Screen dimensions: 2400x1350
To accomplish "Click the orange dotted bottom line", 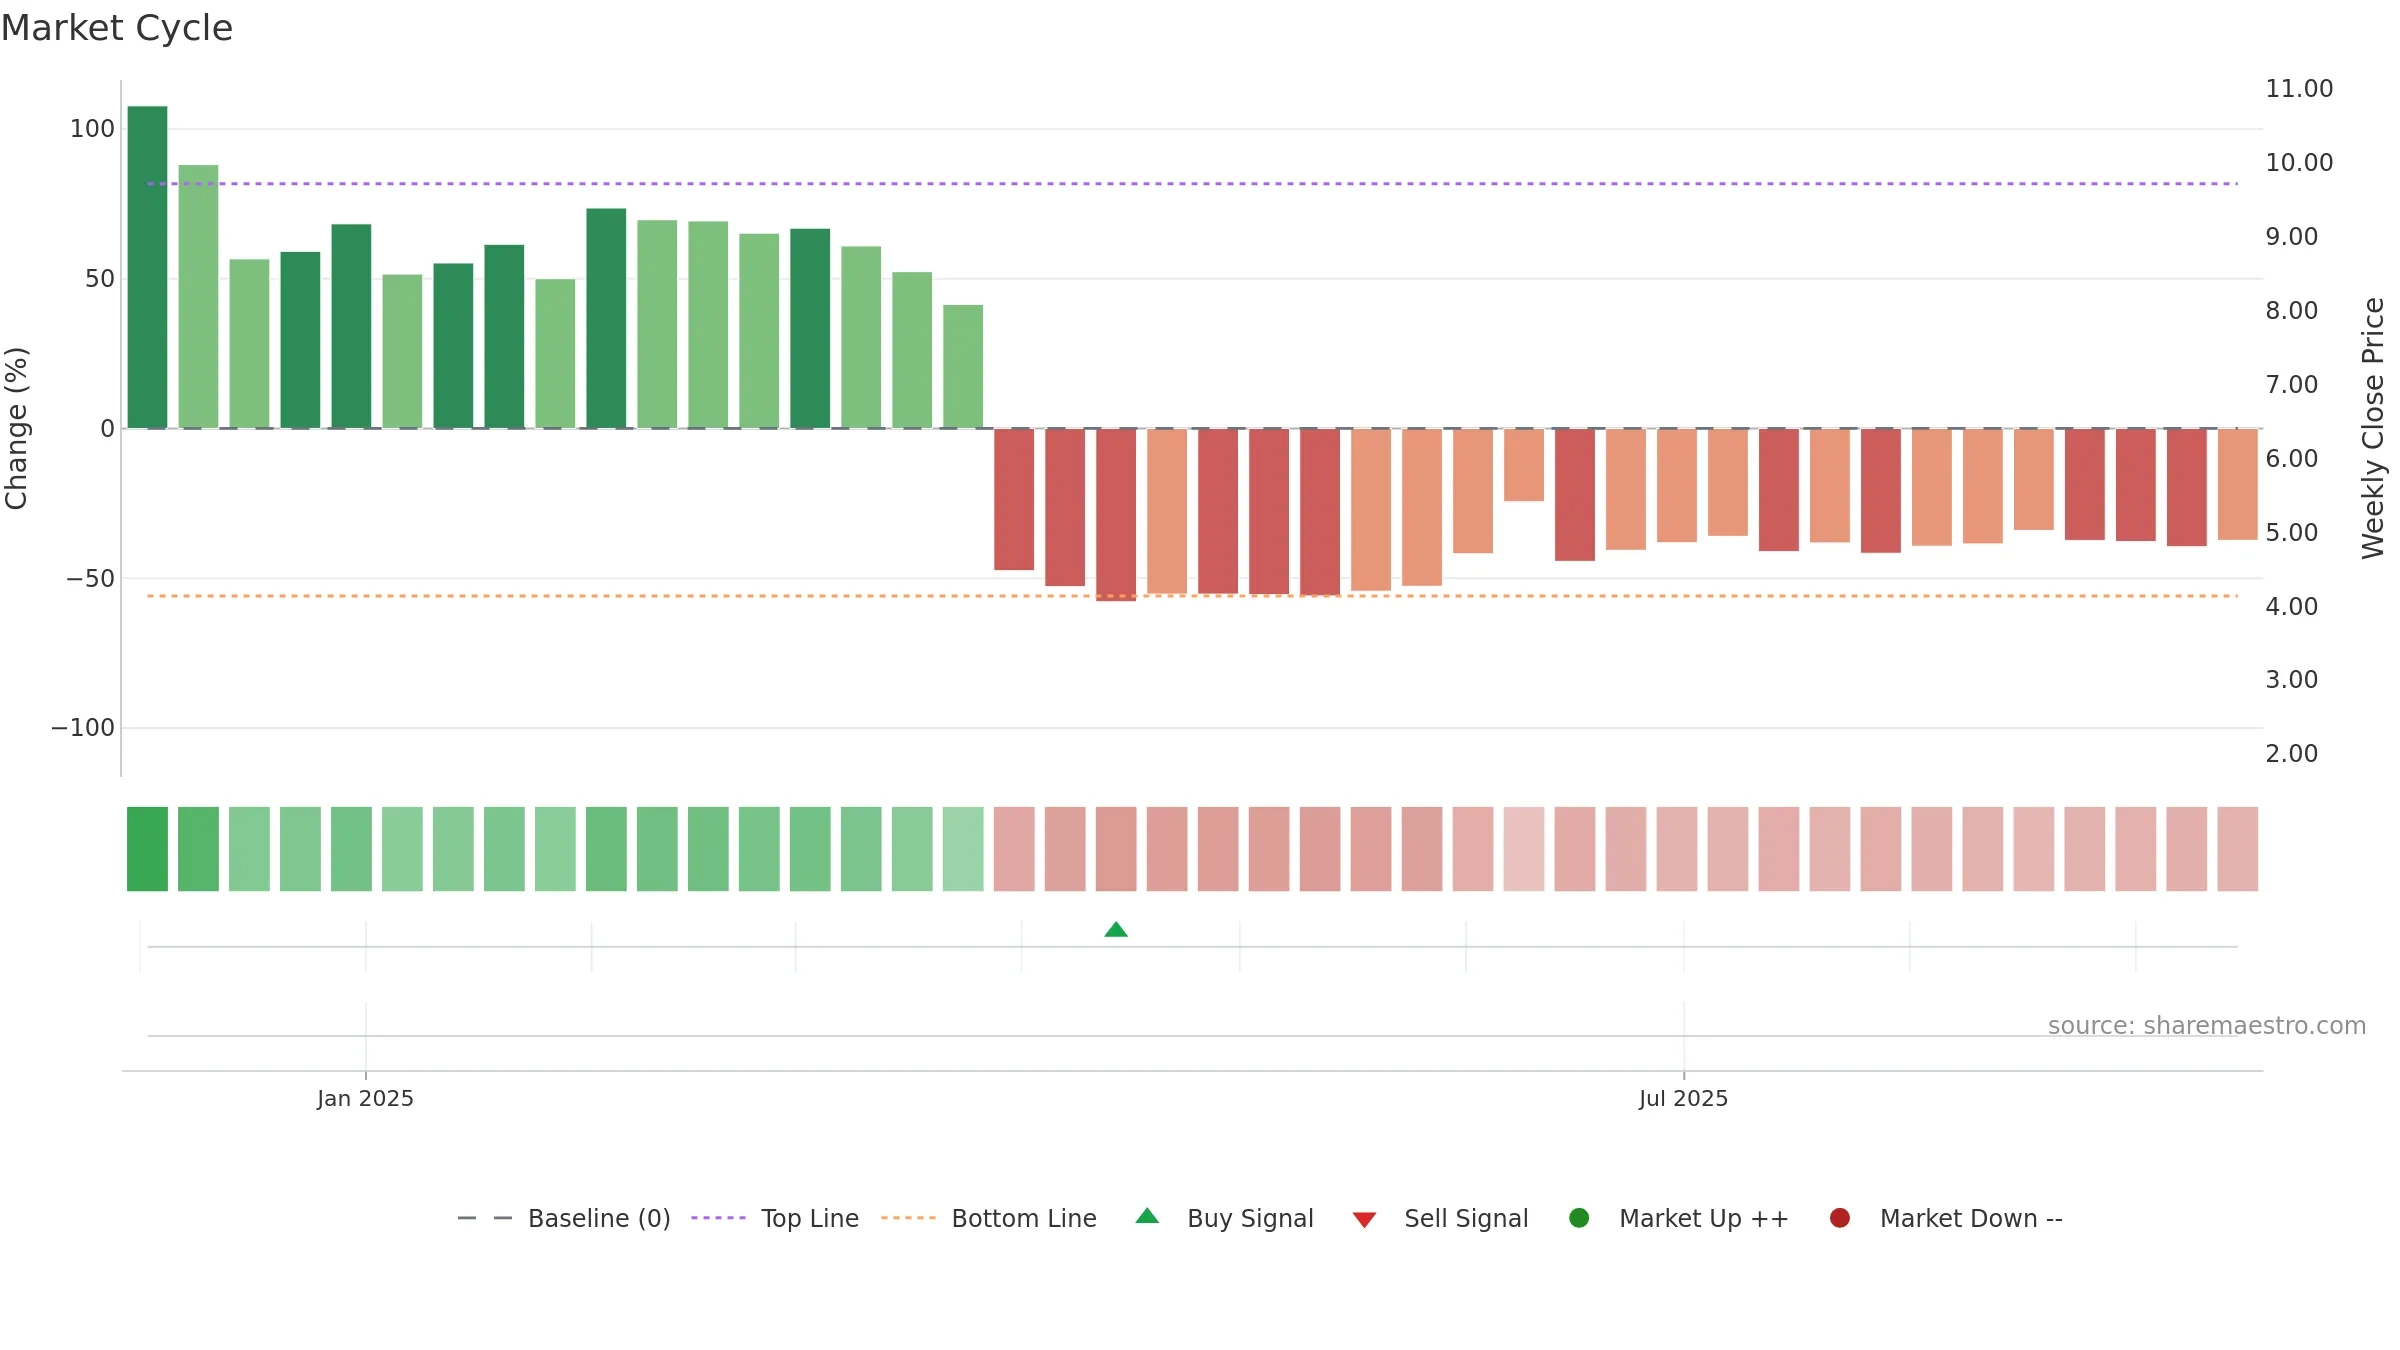I will point(1192,596).
